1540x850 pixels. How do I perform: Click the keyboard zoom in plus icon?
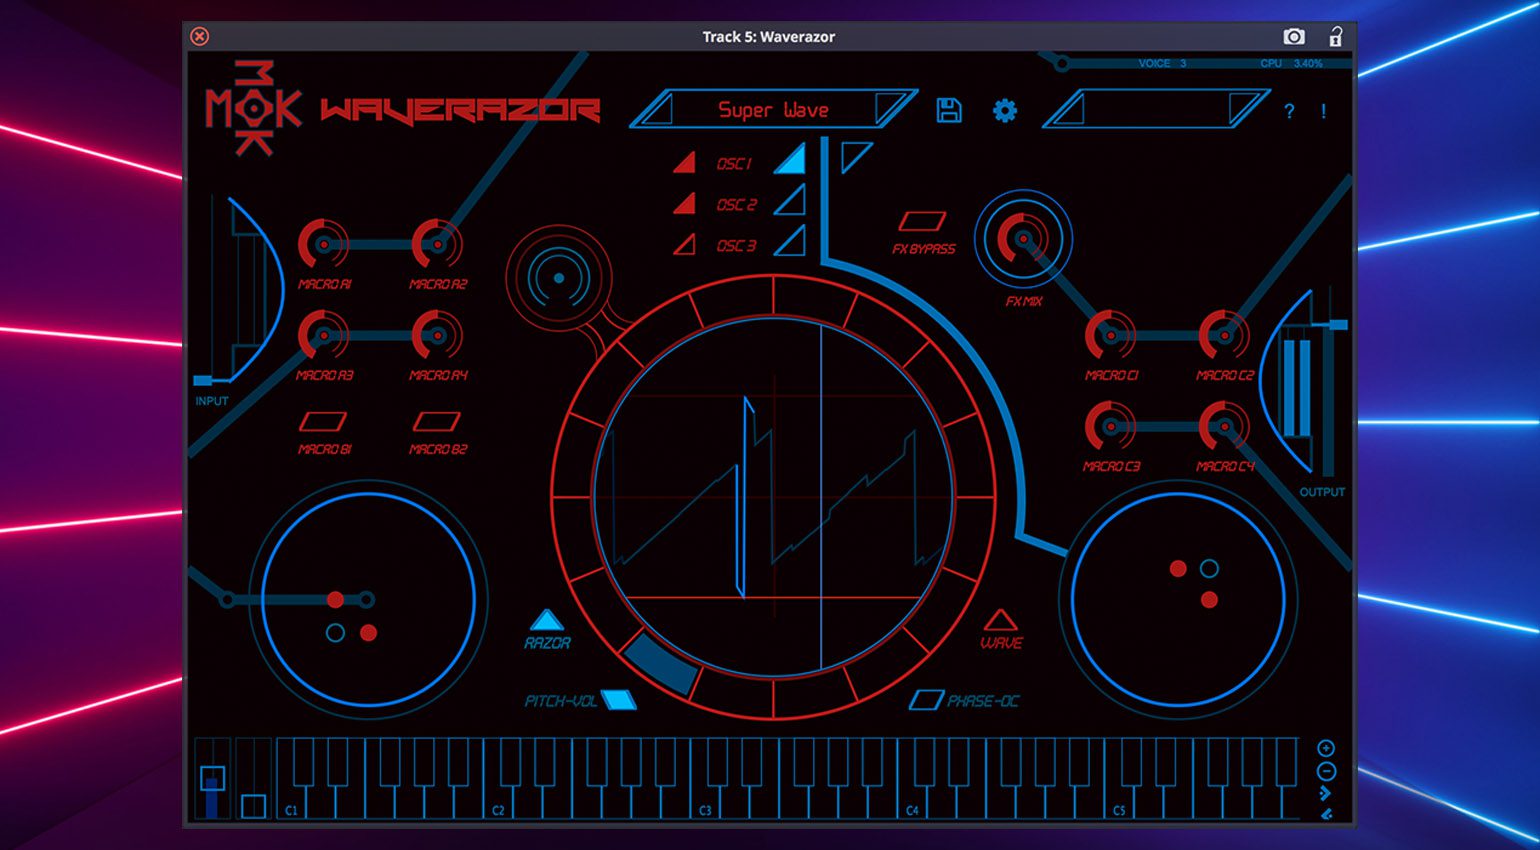(1326, 748)
